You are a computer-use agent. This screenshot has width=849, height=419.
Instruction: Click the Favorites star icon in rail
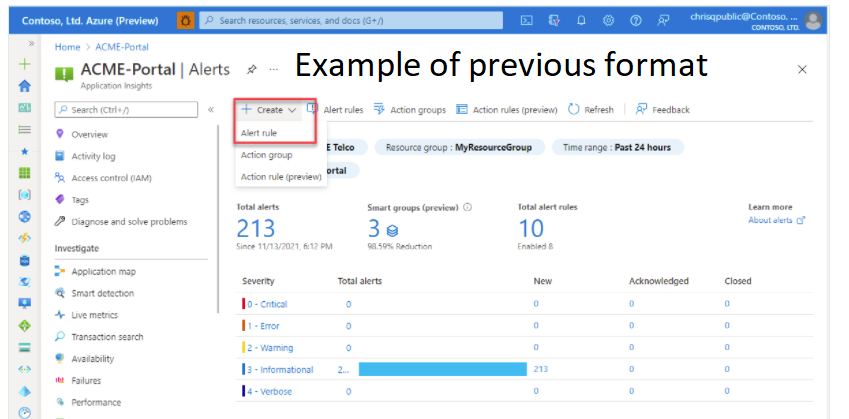25,152
